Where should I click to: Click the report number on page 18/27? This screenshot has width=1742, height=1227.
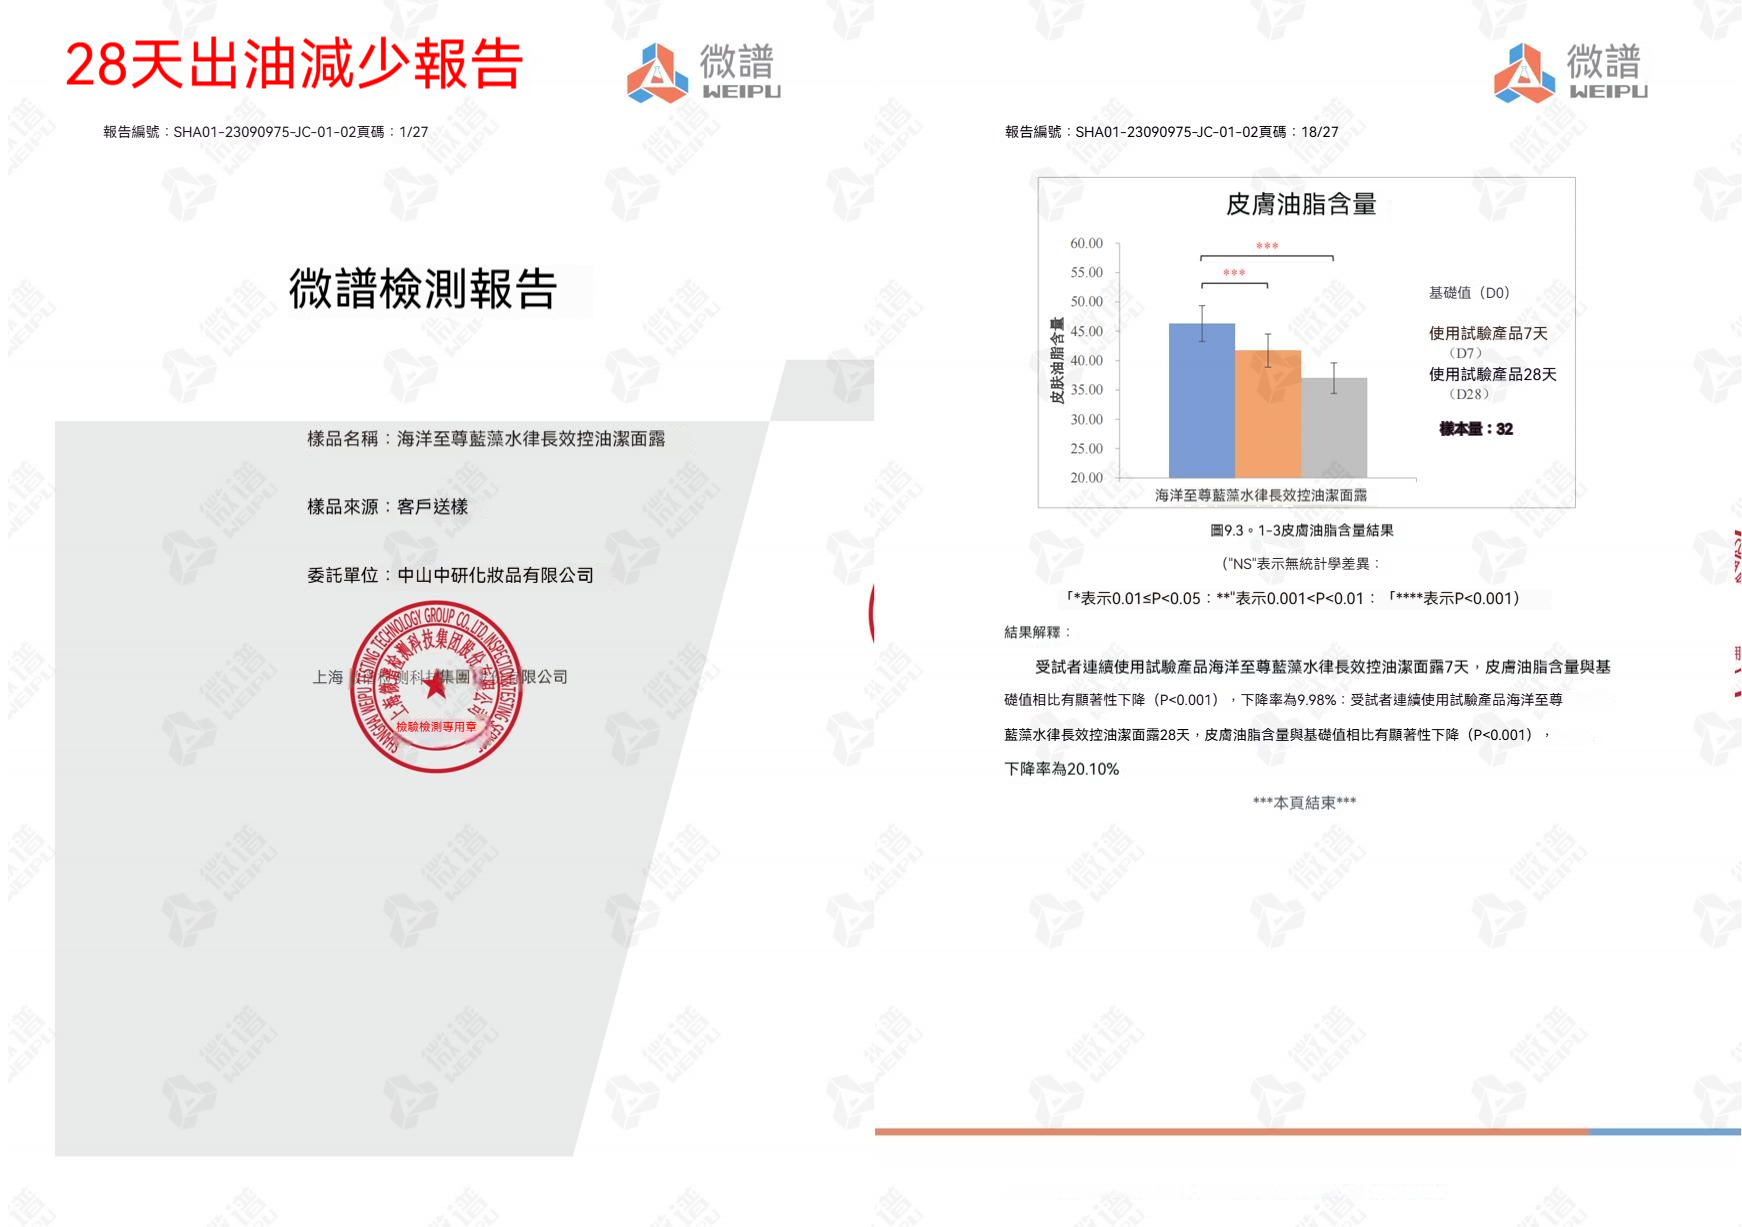point(1171,132)
